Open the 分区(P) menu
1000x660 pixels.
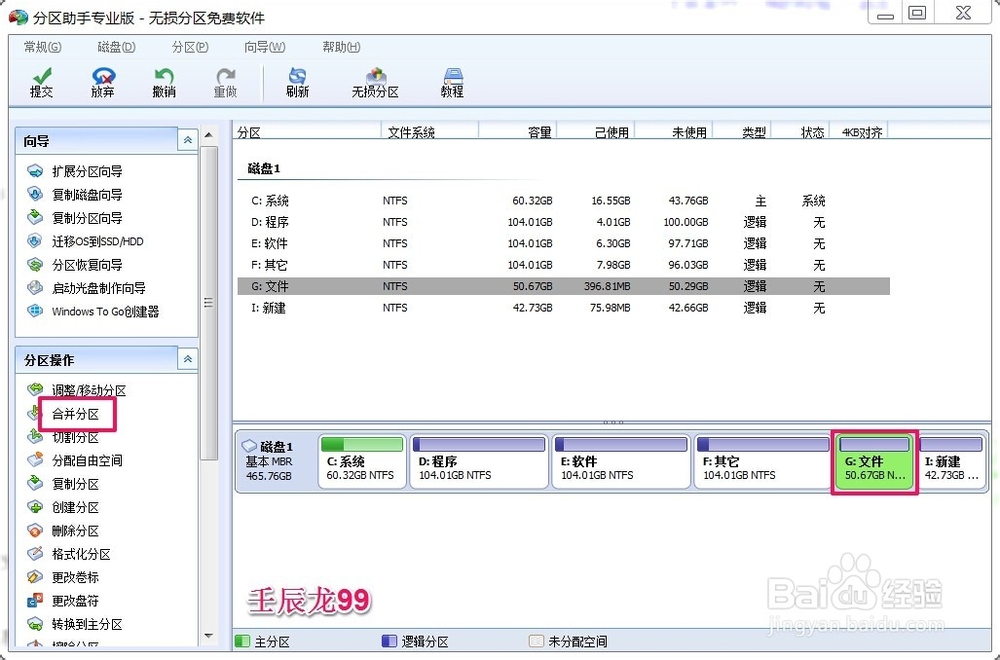[x=190, y=47]
